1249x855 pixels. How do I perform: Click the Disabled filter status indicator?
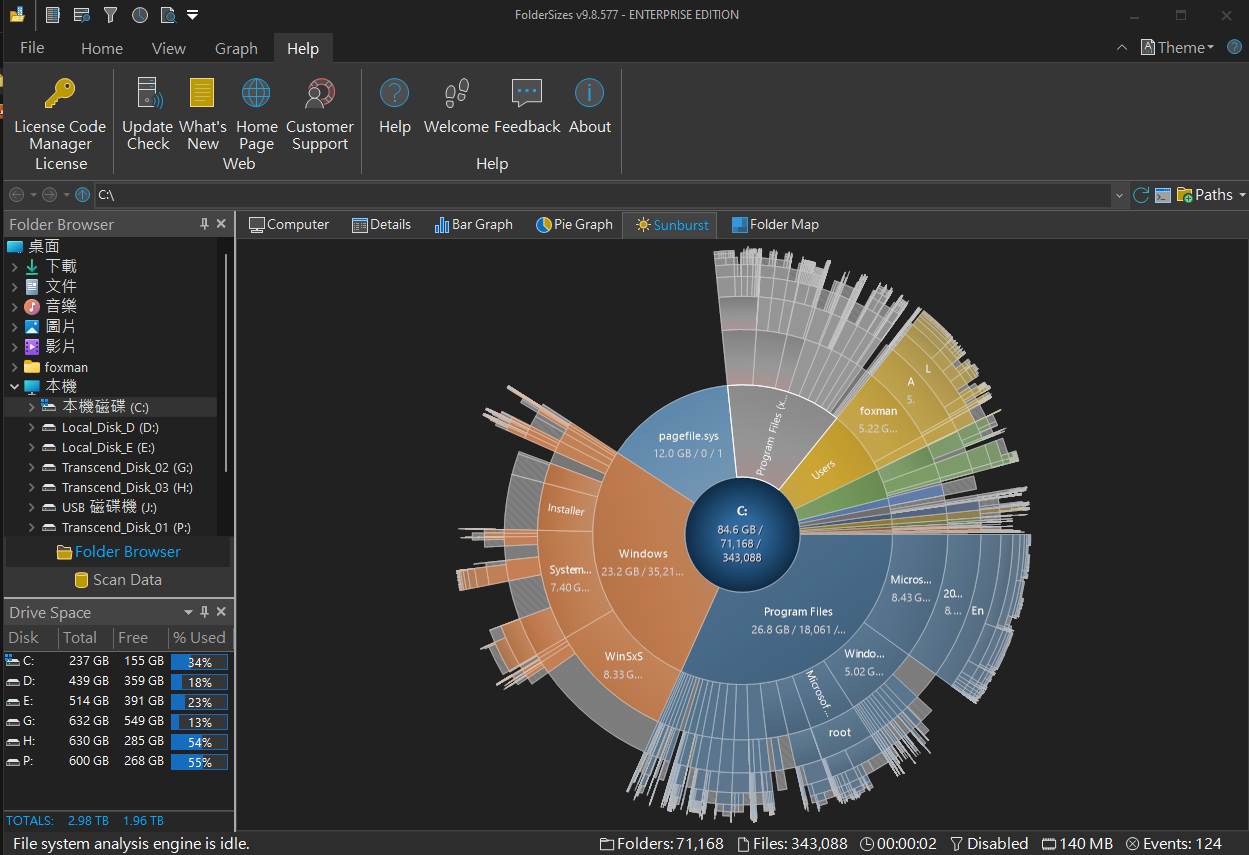click(988, 843)
